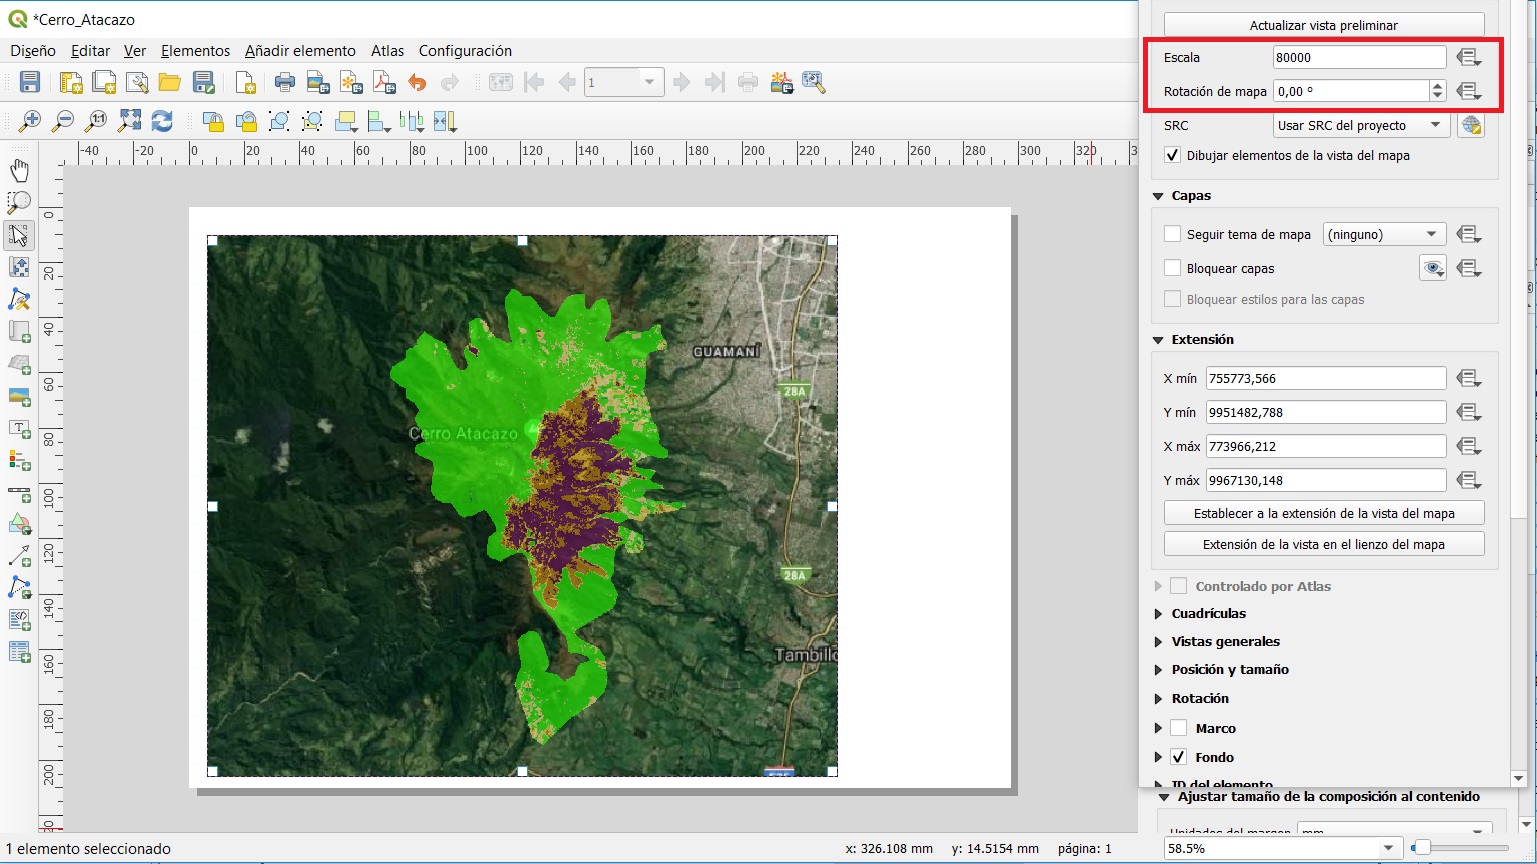Expand the Cuadrículas section
1537x864 pixels.
coord(1208,613)
